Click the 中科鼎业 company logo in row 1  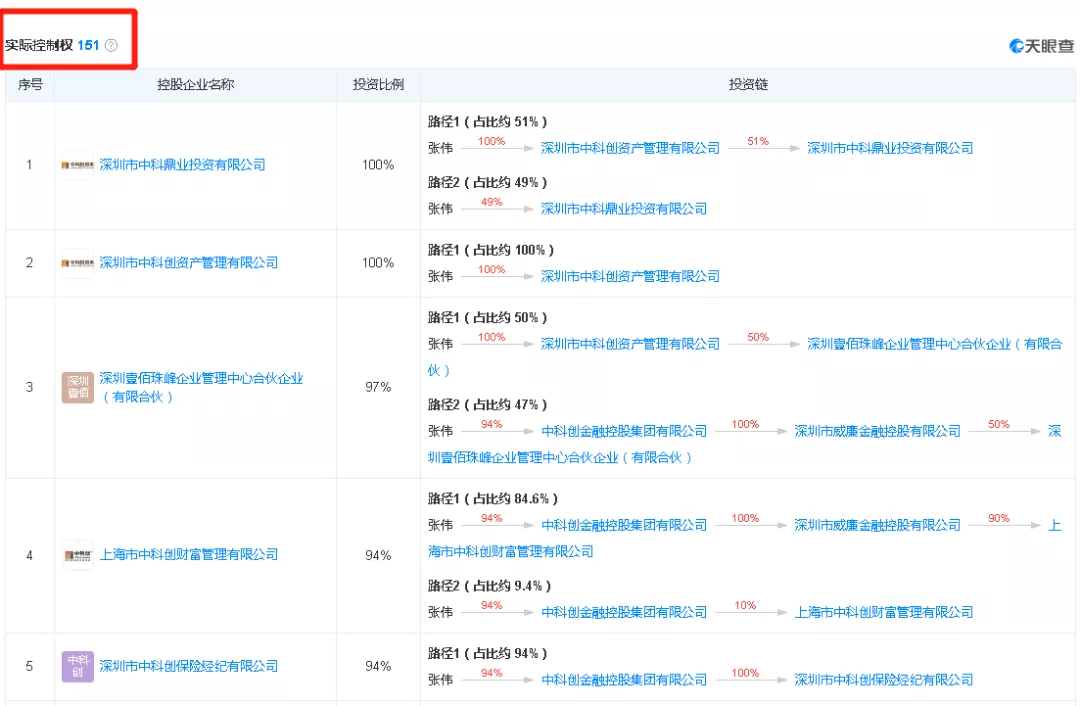[77, 164]
